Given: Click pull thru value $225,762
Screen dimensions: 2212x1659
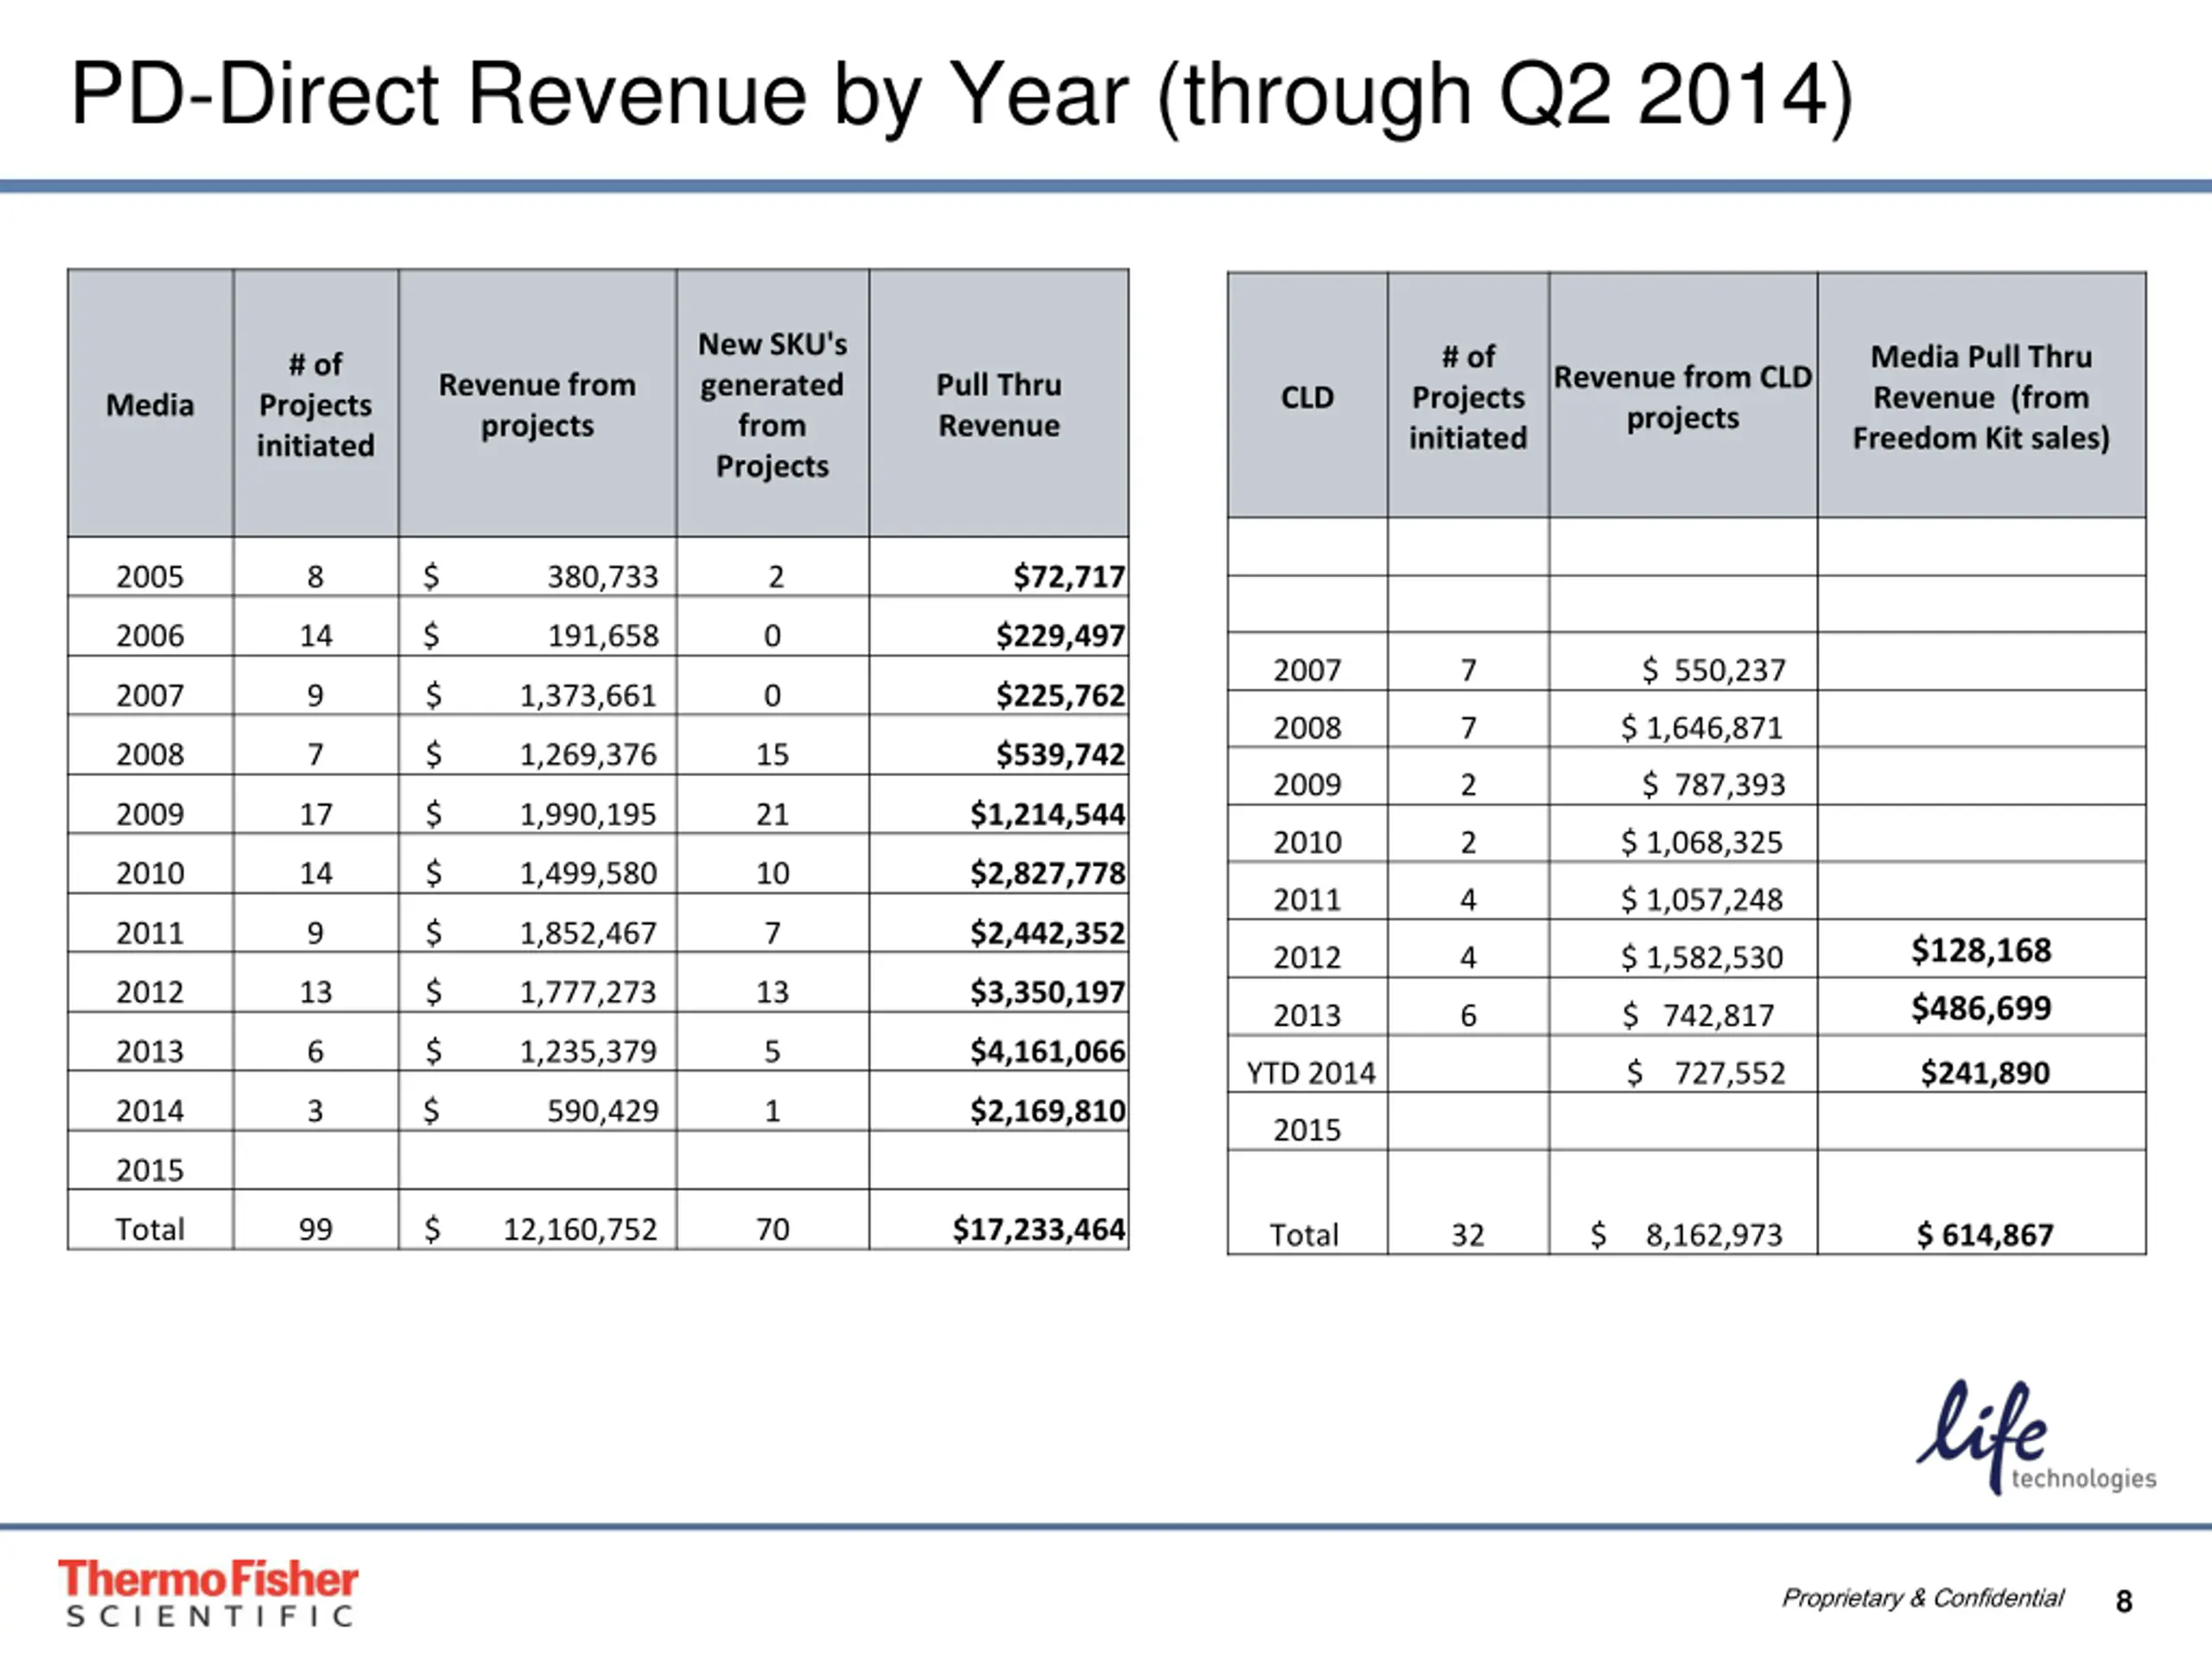Looking at the screenshot, I should (x=1061, y=695).
